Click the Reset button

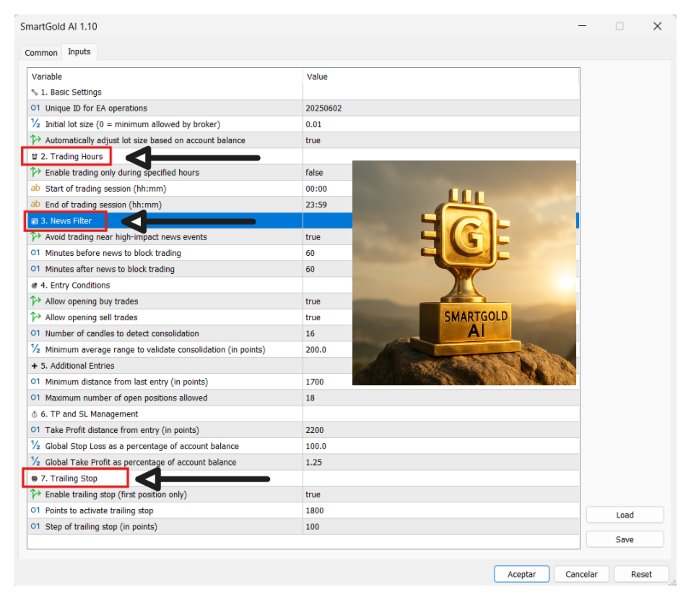[641, 574]
